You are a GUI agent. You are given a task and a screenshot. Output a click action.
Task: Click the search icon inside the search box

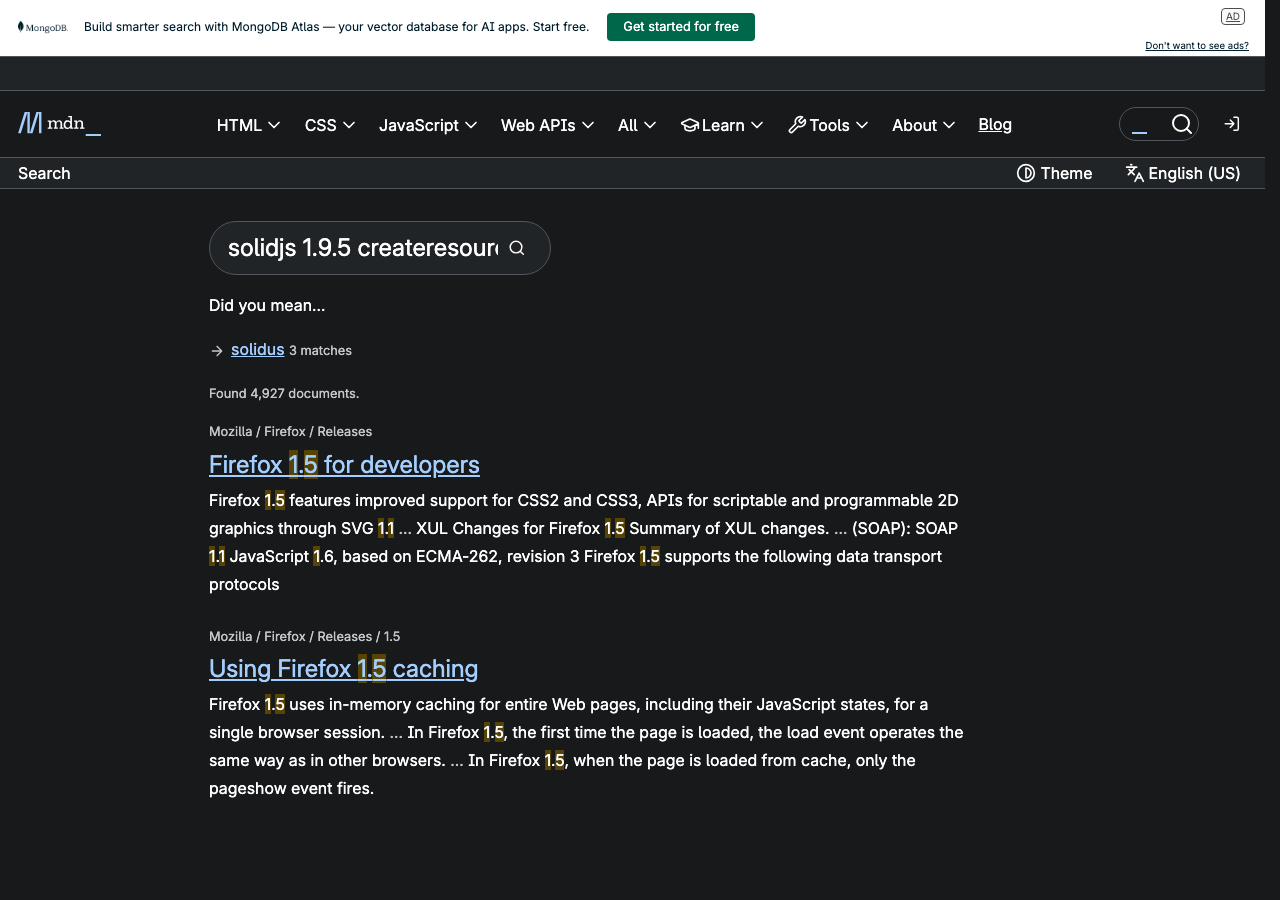[x=517, y=247]
